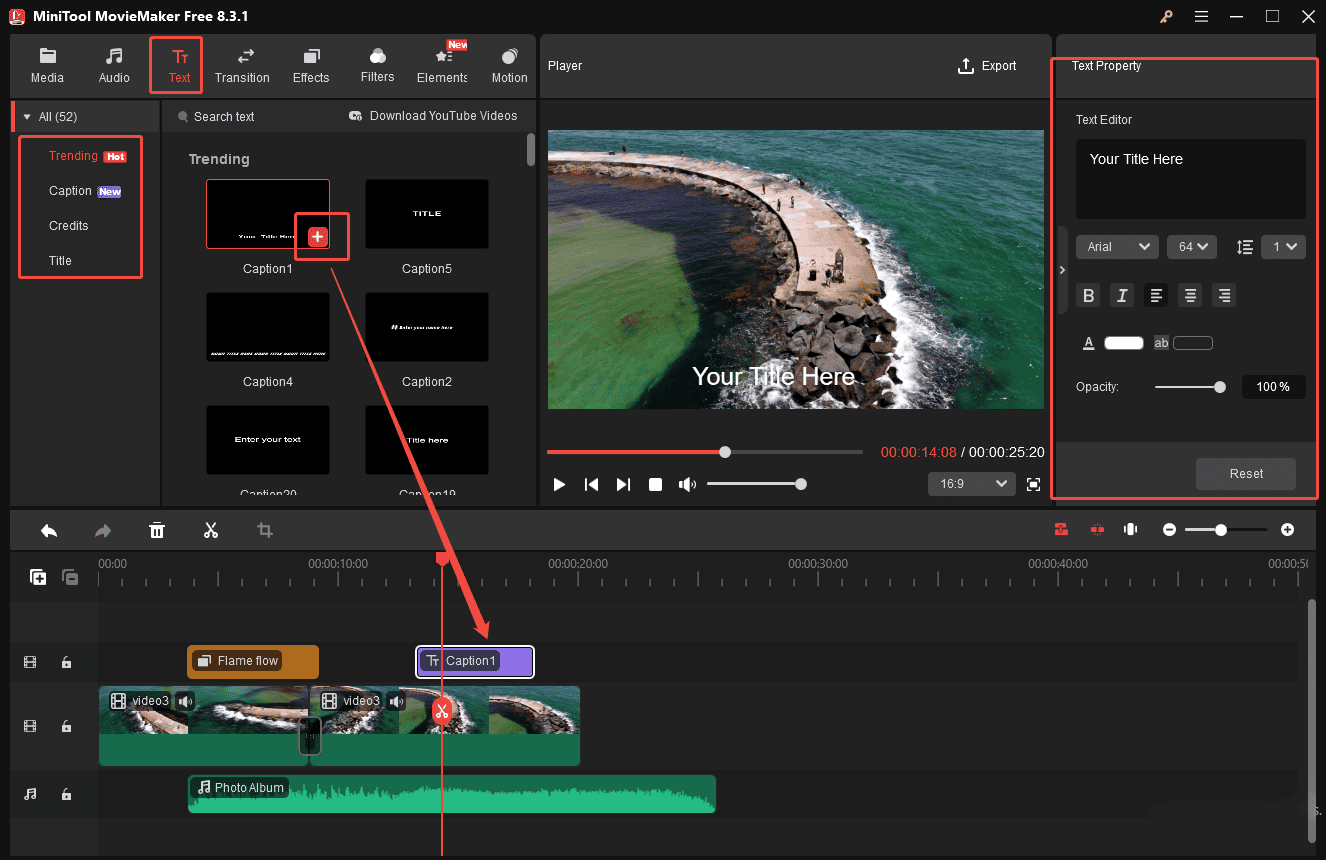The width and height of the screenshot is (1326, 860).
Task: Toggle bold formatting in Text Property
Action: pos(1088,295)
